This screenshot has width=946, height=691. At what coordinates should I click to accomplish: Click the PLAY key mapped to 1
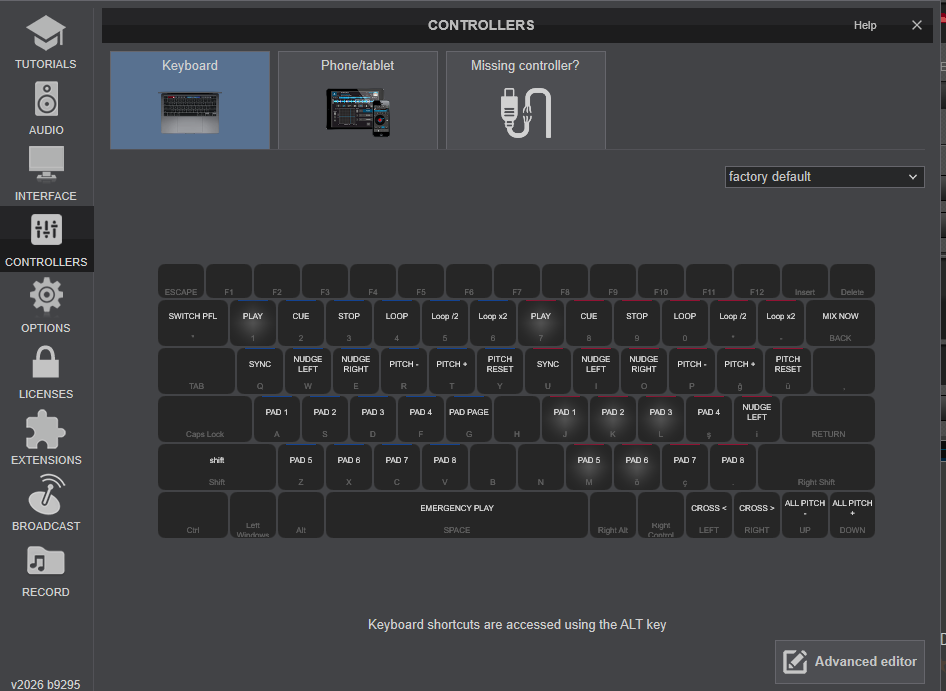coord(253,323)
